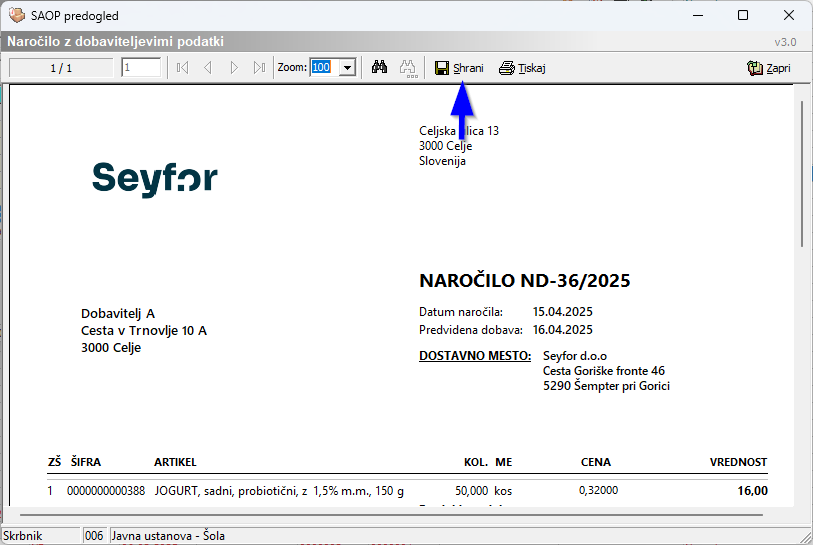Screen dimensions: 813x545
Task: Click the 5290 Šempter pri Gorici text
Action: (x=606, y=386)
